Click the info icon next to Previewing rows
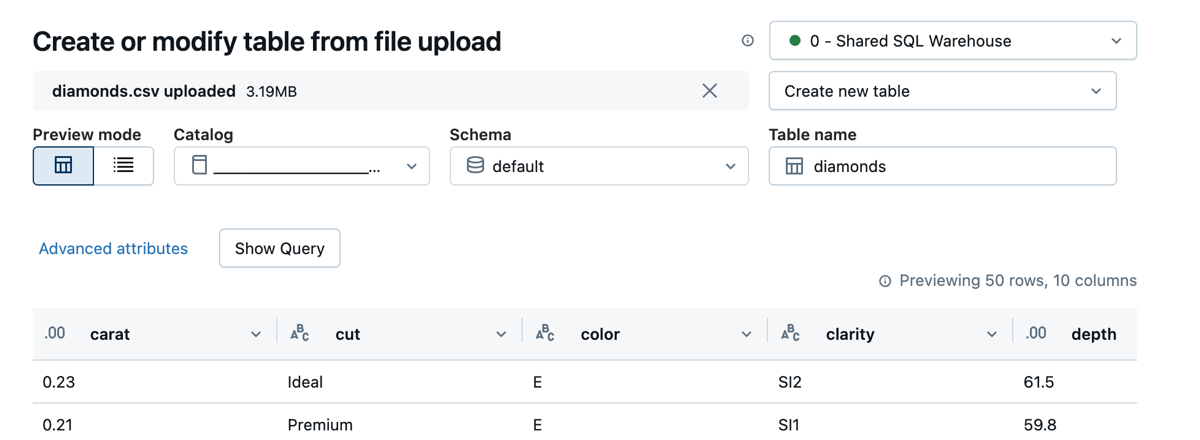Image resolution: width=1200 pixels, height=440 pixels. coord(885,281)
